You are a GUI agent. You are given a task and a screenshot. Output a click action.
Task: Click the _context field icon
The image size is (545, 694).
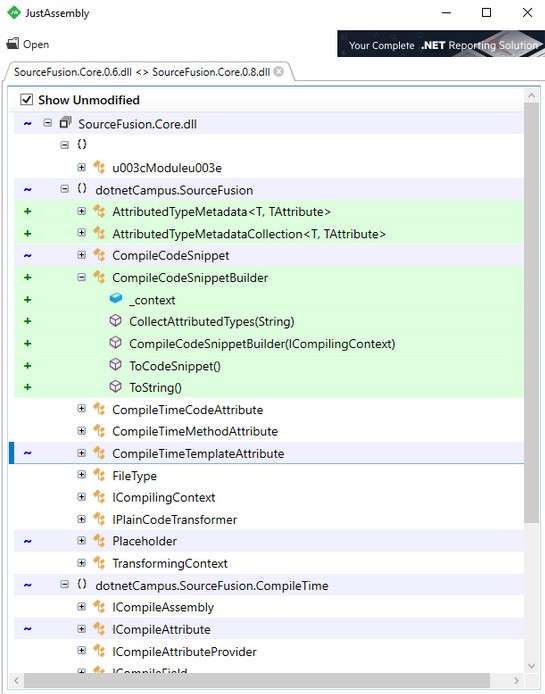point(116,299)
